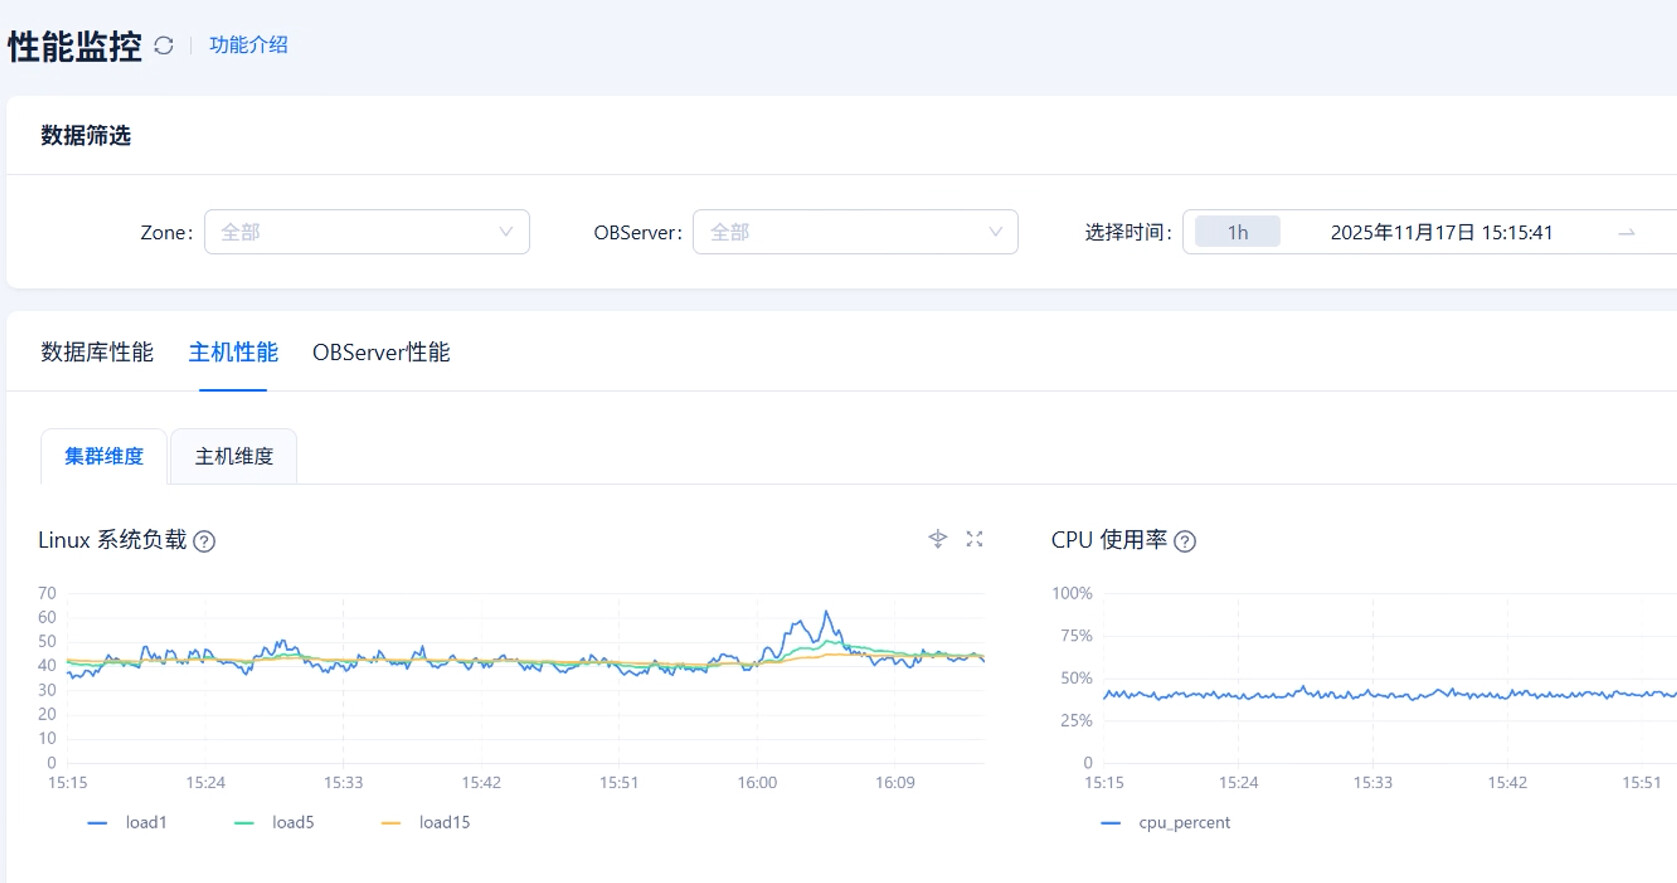Open the OBServer性能 tab
Image resolution: width=1677 pixels, height=883 pixels.
[x=381, y=352]
